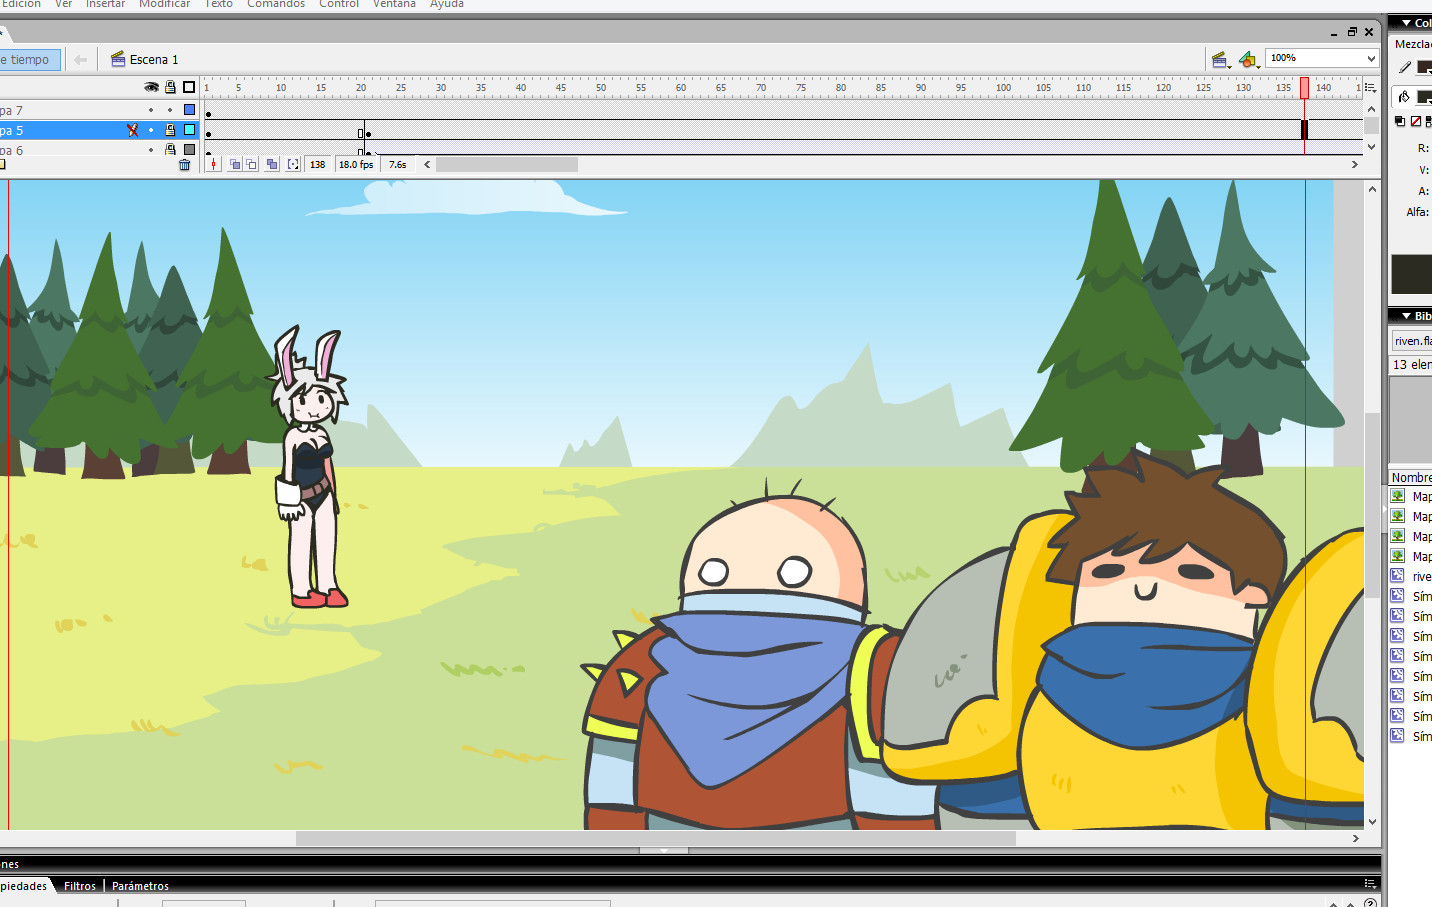Viewport: 1432px width, 907px height.
Task: Click timeline layers scroll down arrow
Action: tap(1372, 147)
